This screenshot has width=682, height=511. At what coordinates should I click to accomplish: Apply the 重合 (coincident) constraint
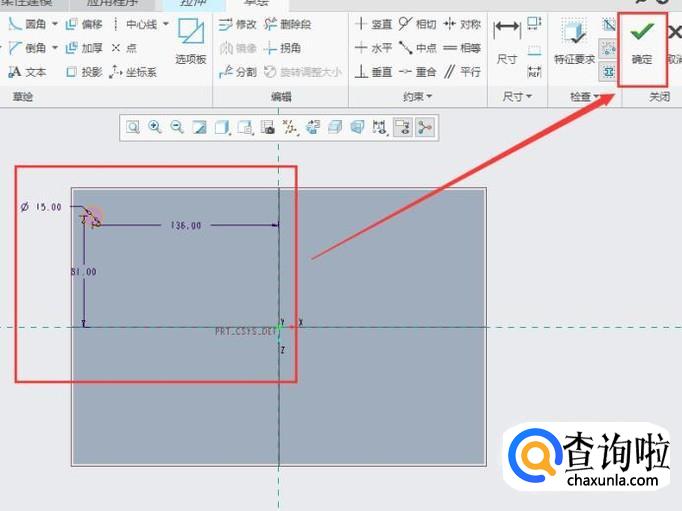pyautogui.click(x=418, y=72)
